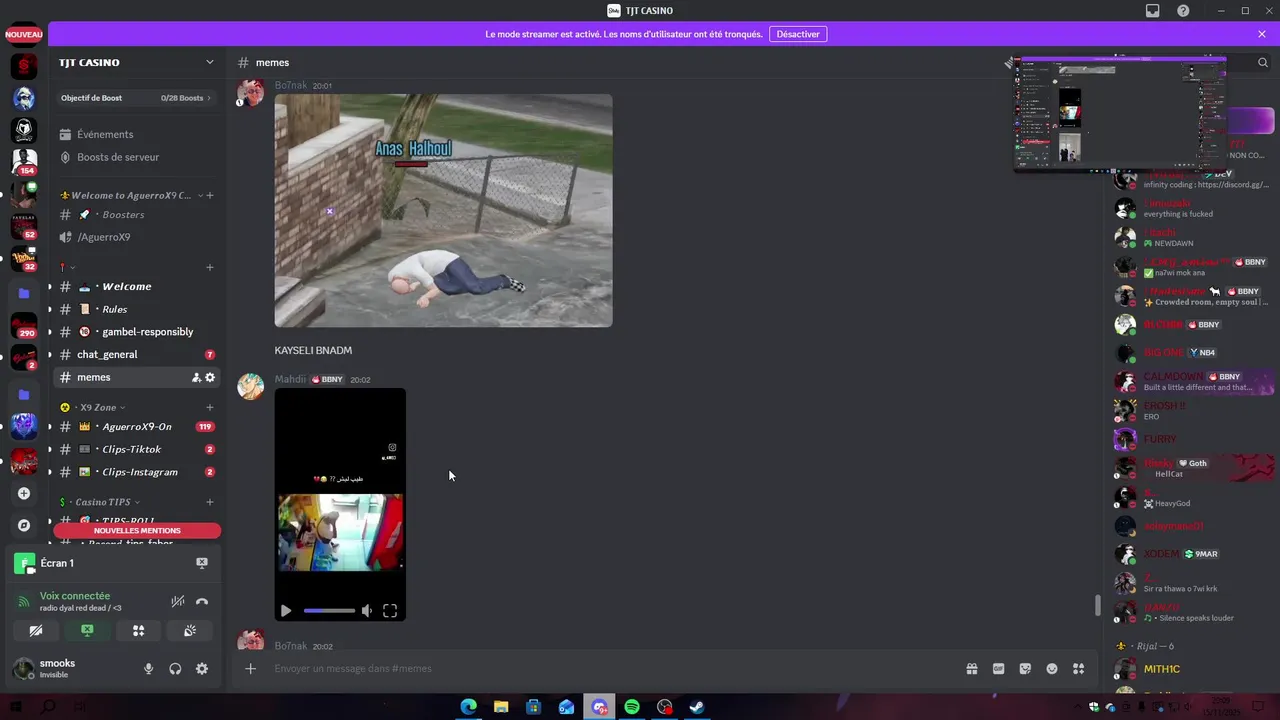Stop screen sharing next to Écran 1
The height and width of the screenshot is (720, 1280).
click(202, 563)
